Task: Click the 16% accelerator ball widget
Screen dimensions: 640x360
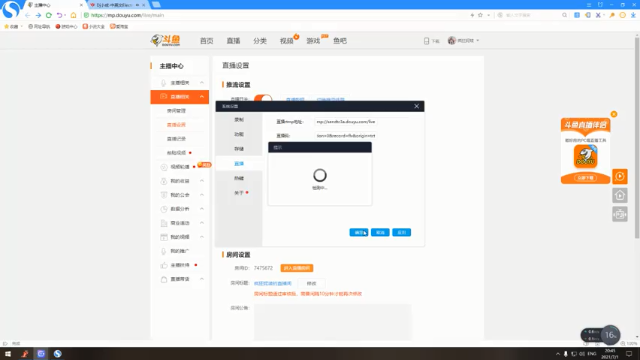Action: tap(611, 335)
